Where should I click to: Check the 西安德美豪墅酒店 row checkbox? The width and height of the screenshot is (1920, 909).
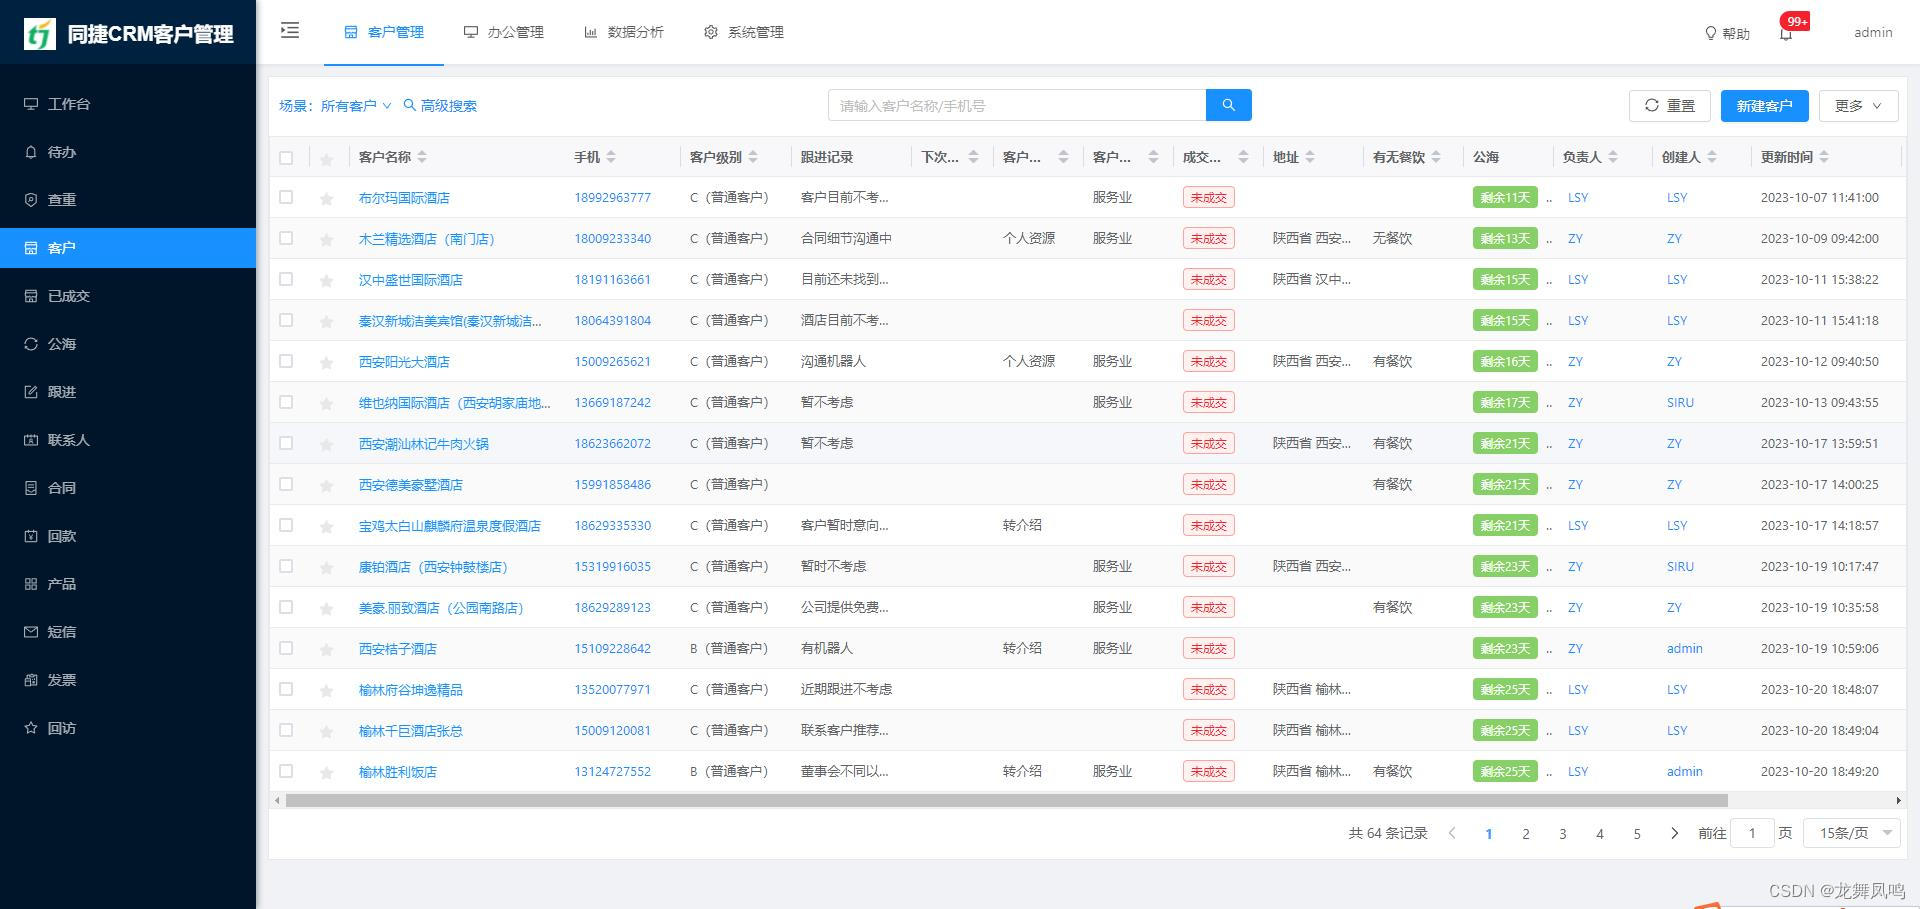286,484
